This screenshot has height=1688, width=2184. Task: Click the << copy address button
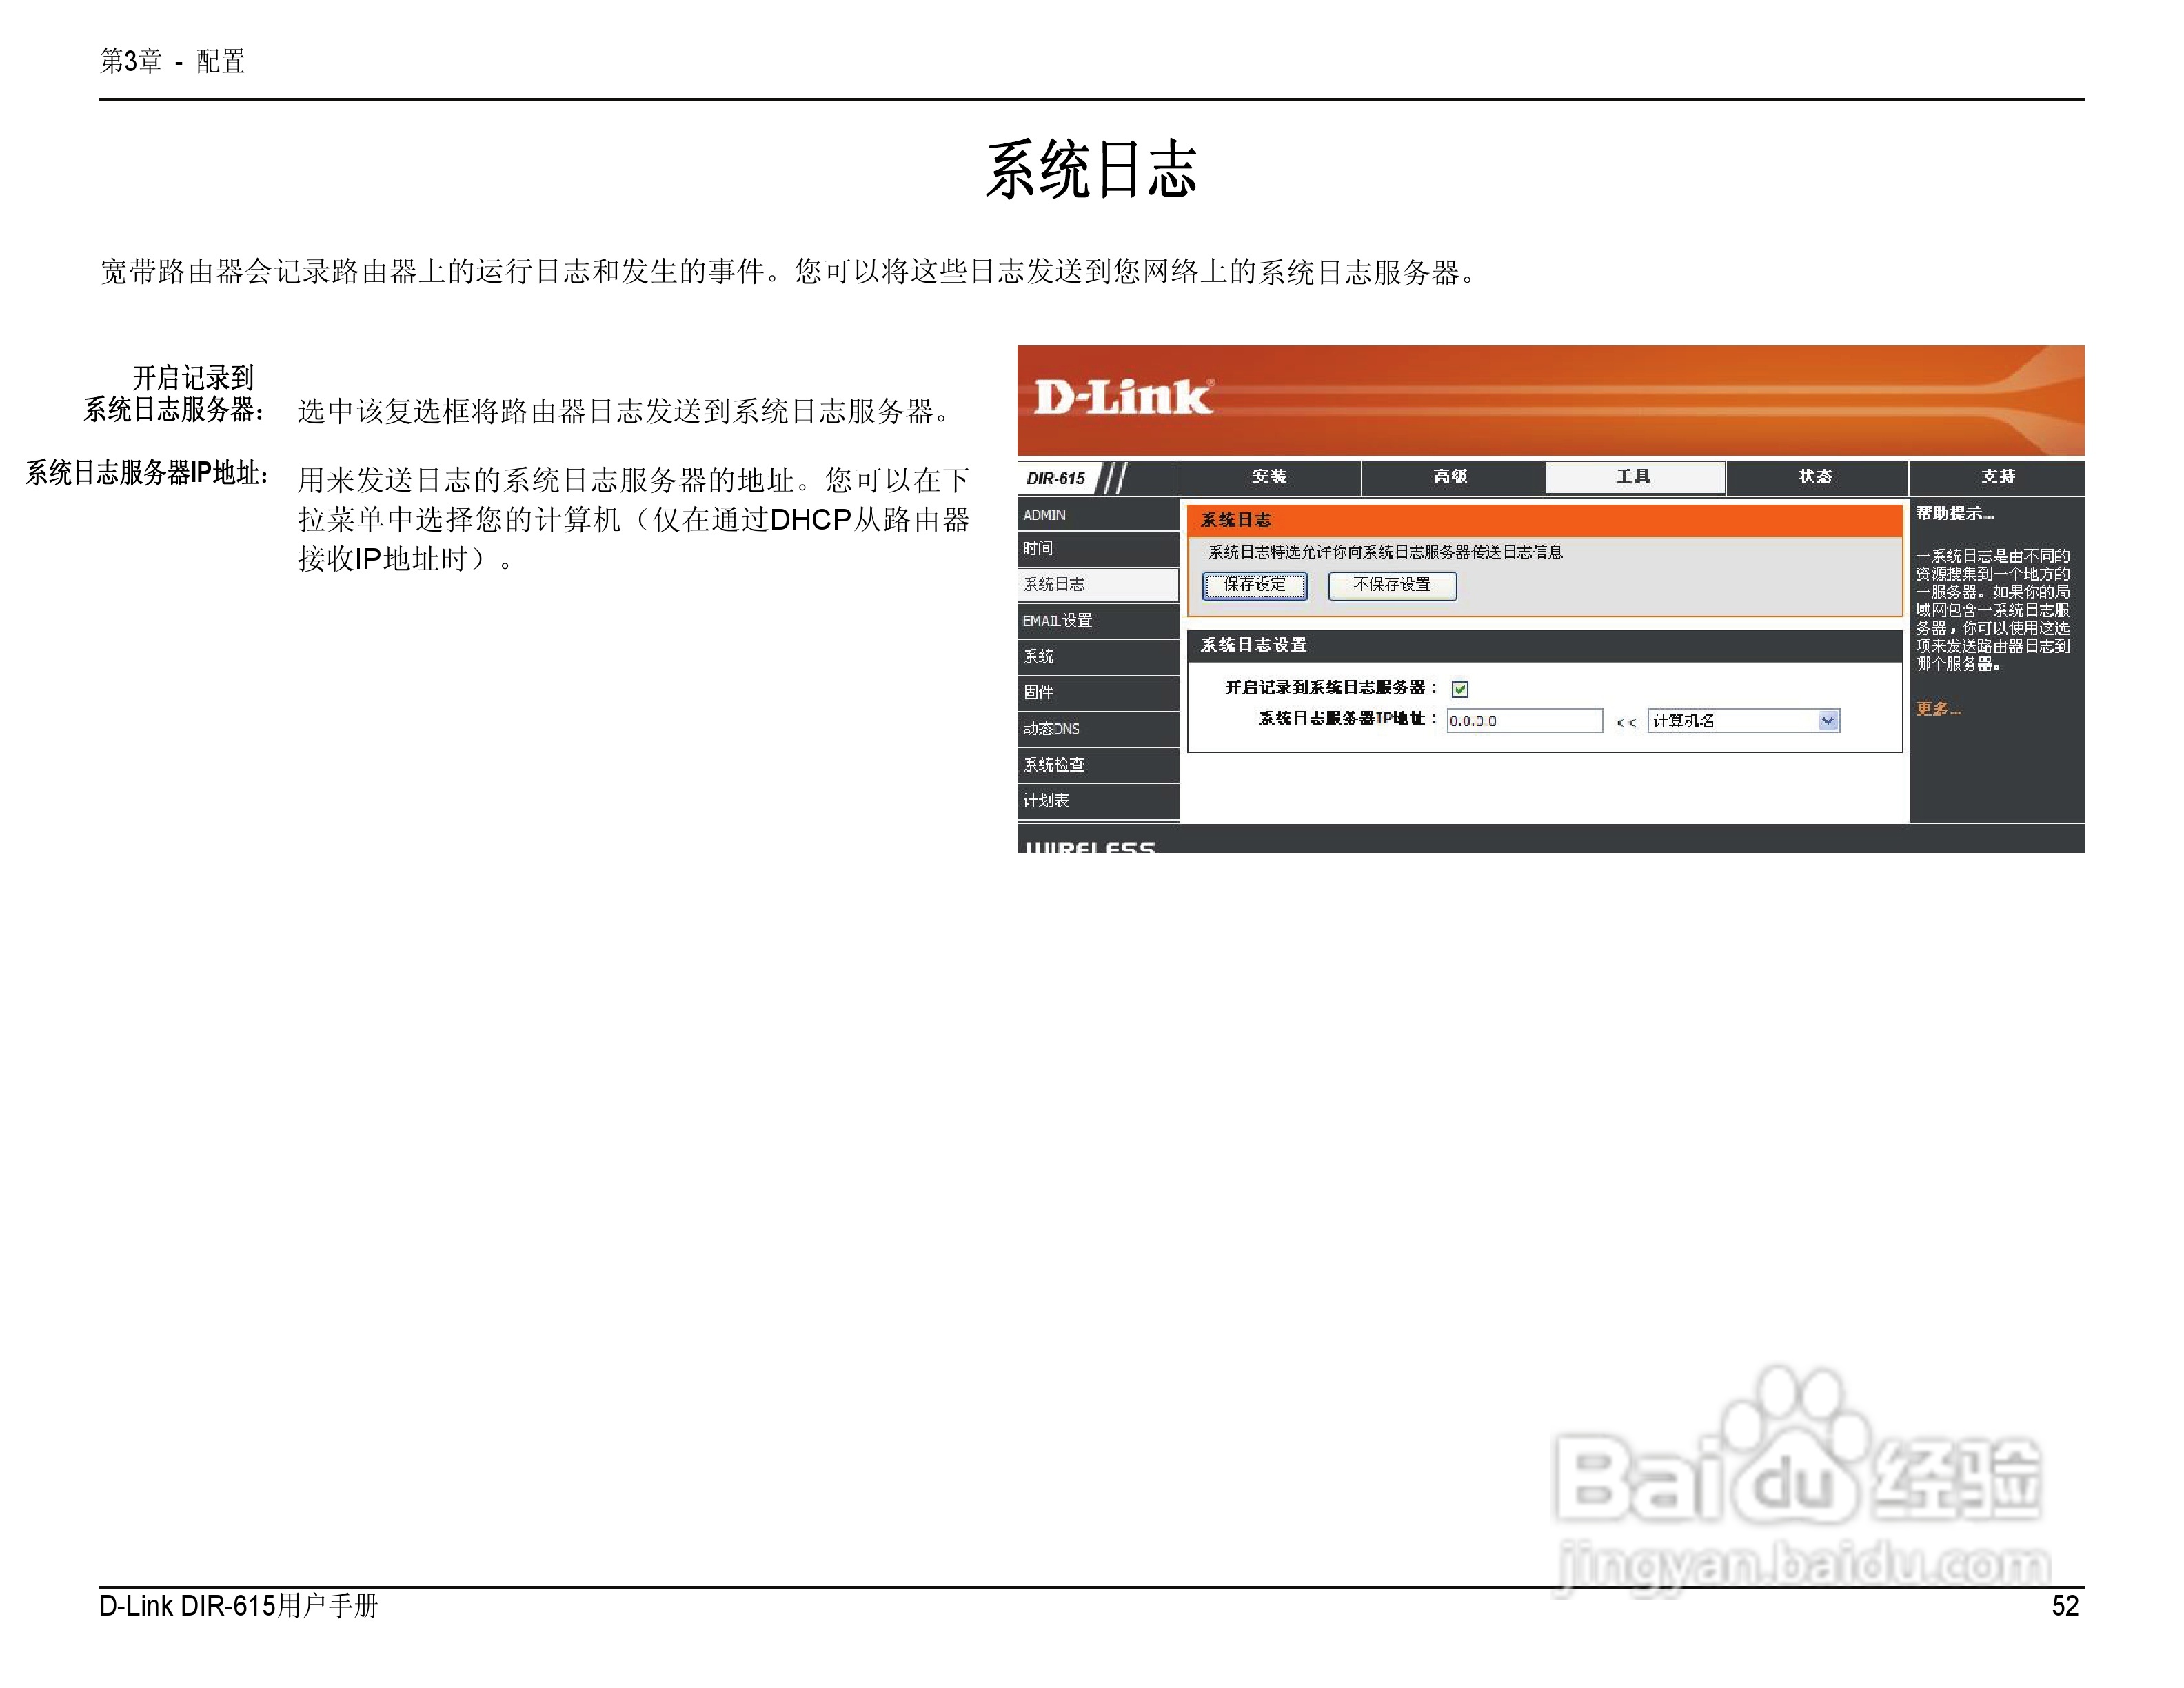[1625, 722]
